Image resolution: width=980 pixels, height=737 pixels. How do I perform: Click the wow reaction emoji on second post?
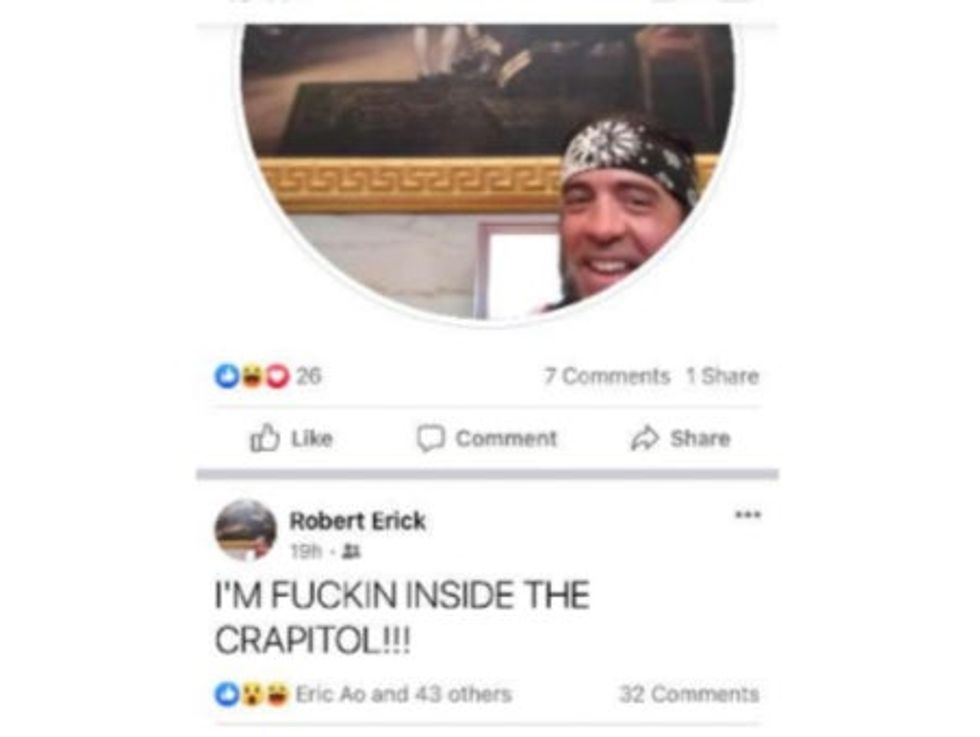tap(252, 694)
